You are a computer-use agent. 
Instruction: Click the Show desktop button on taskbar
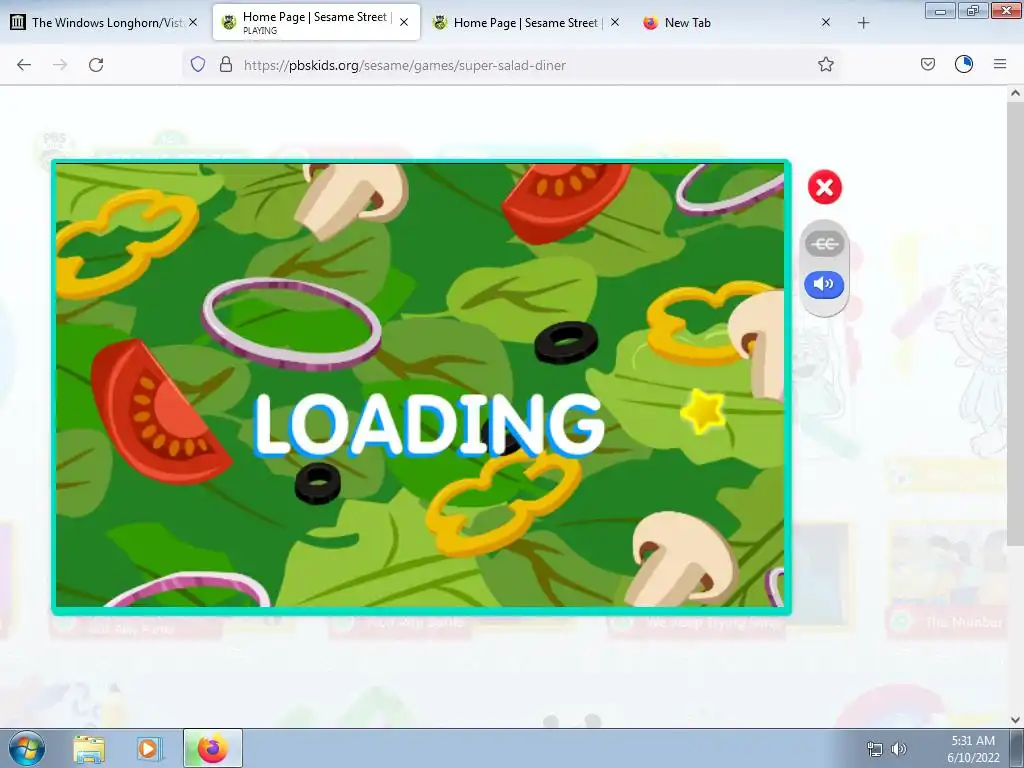[x=1018, y=748]
